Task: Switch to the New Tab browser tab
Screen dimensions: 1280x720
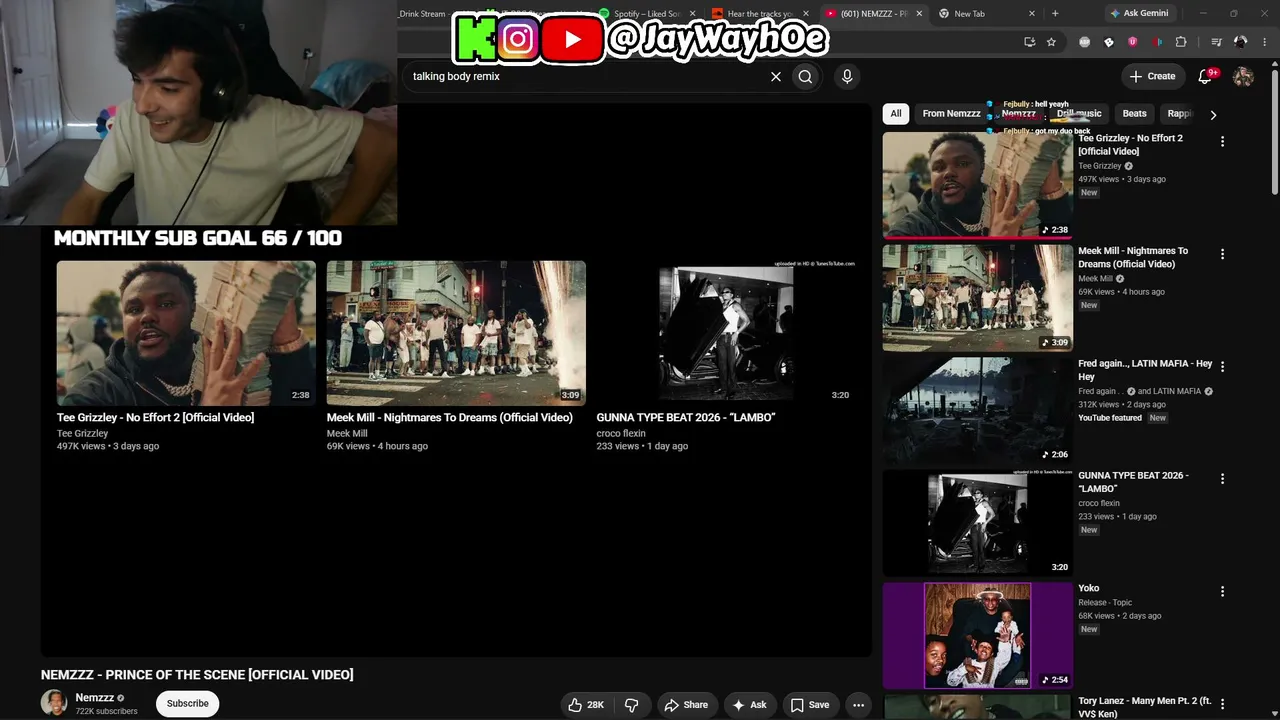Action: [x=987, y=14]
